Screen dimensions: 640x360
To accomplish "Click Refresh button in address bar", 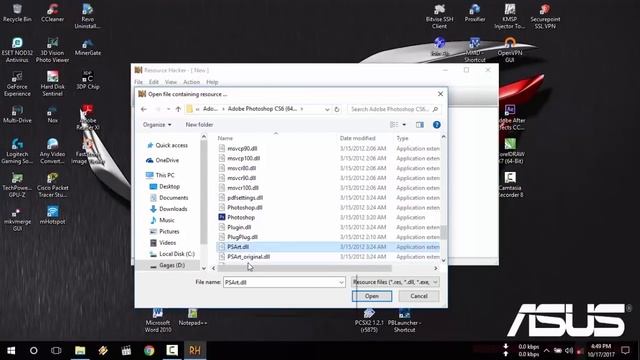I will [337, 109].
